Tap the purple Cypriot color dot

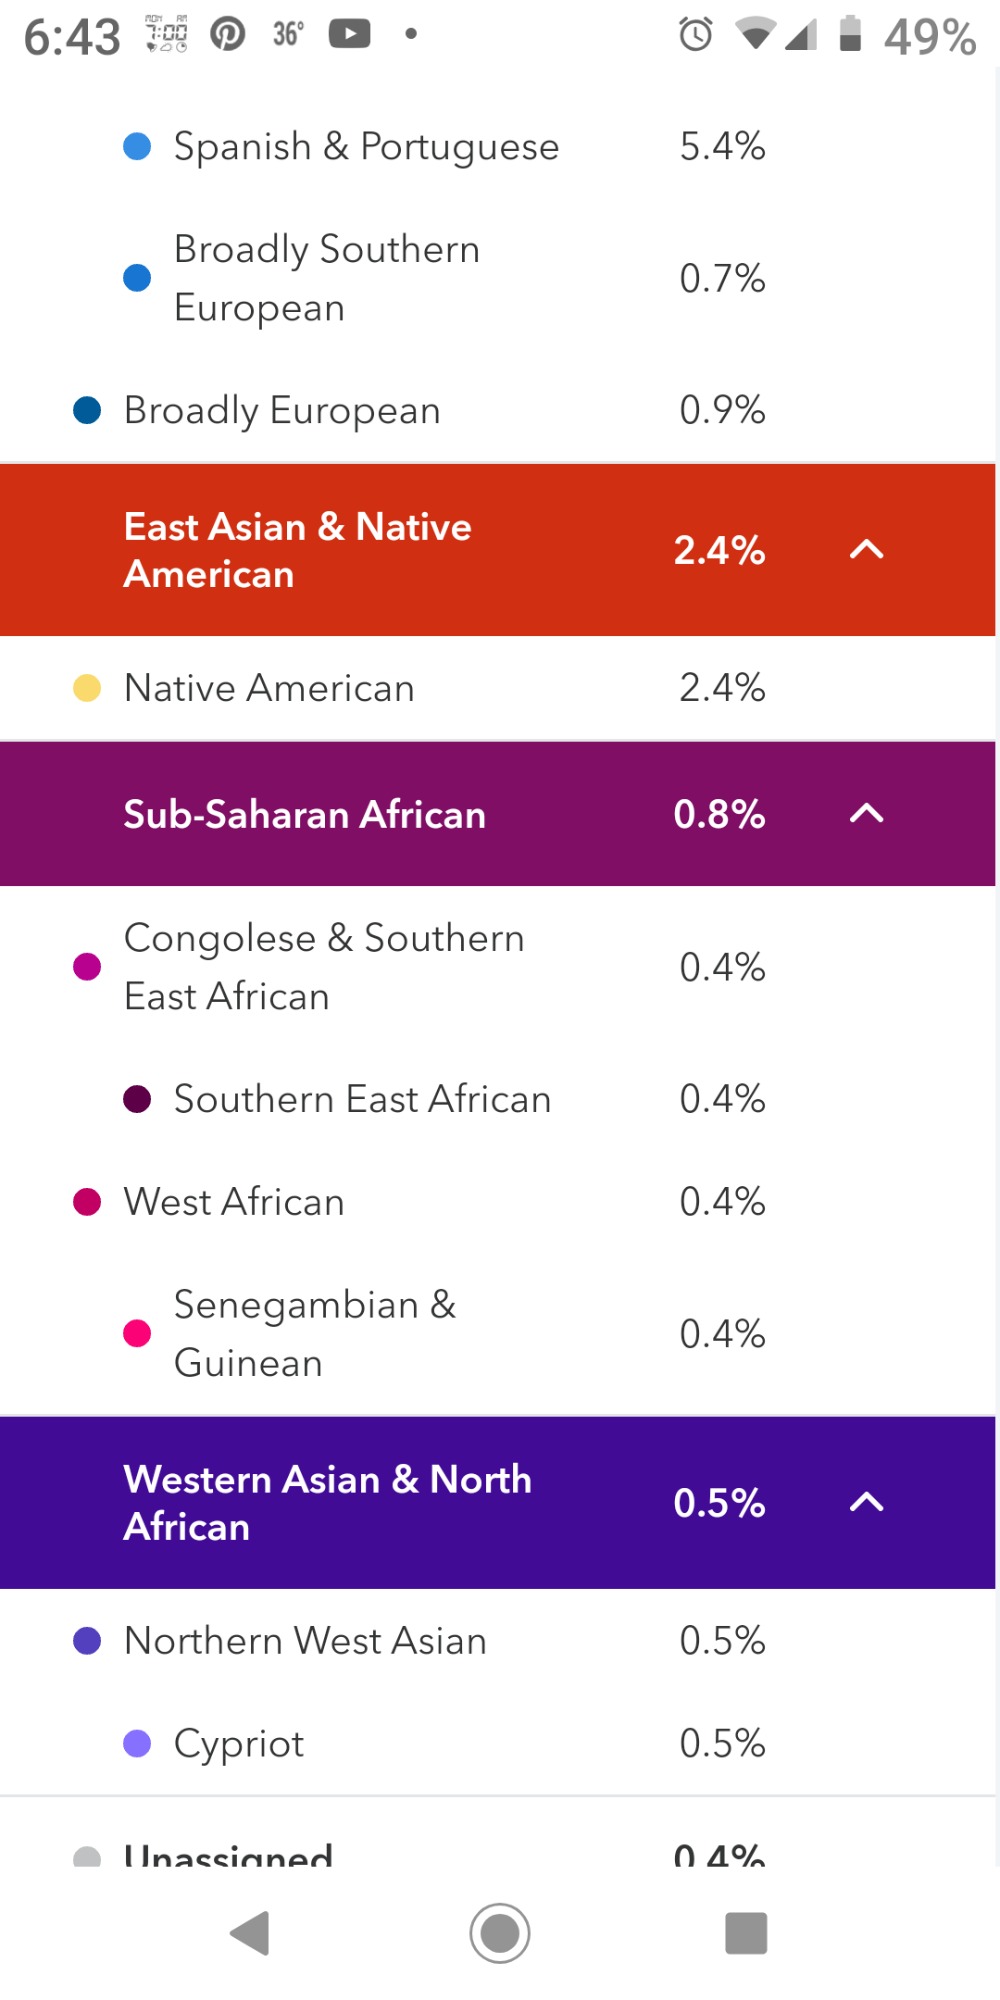point(137,1744)
